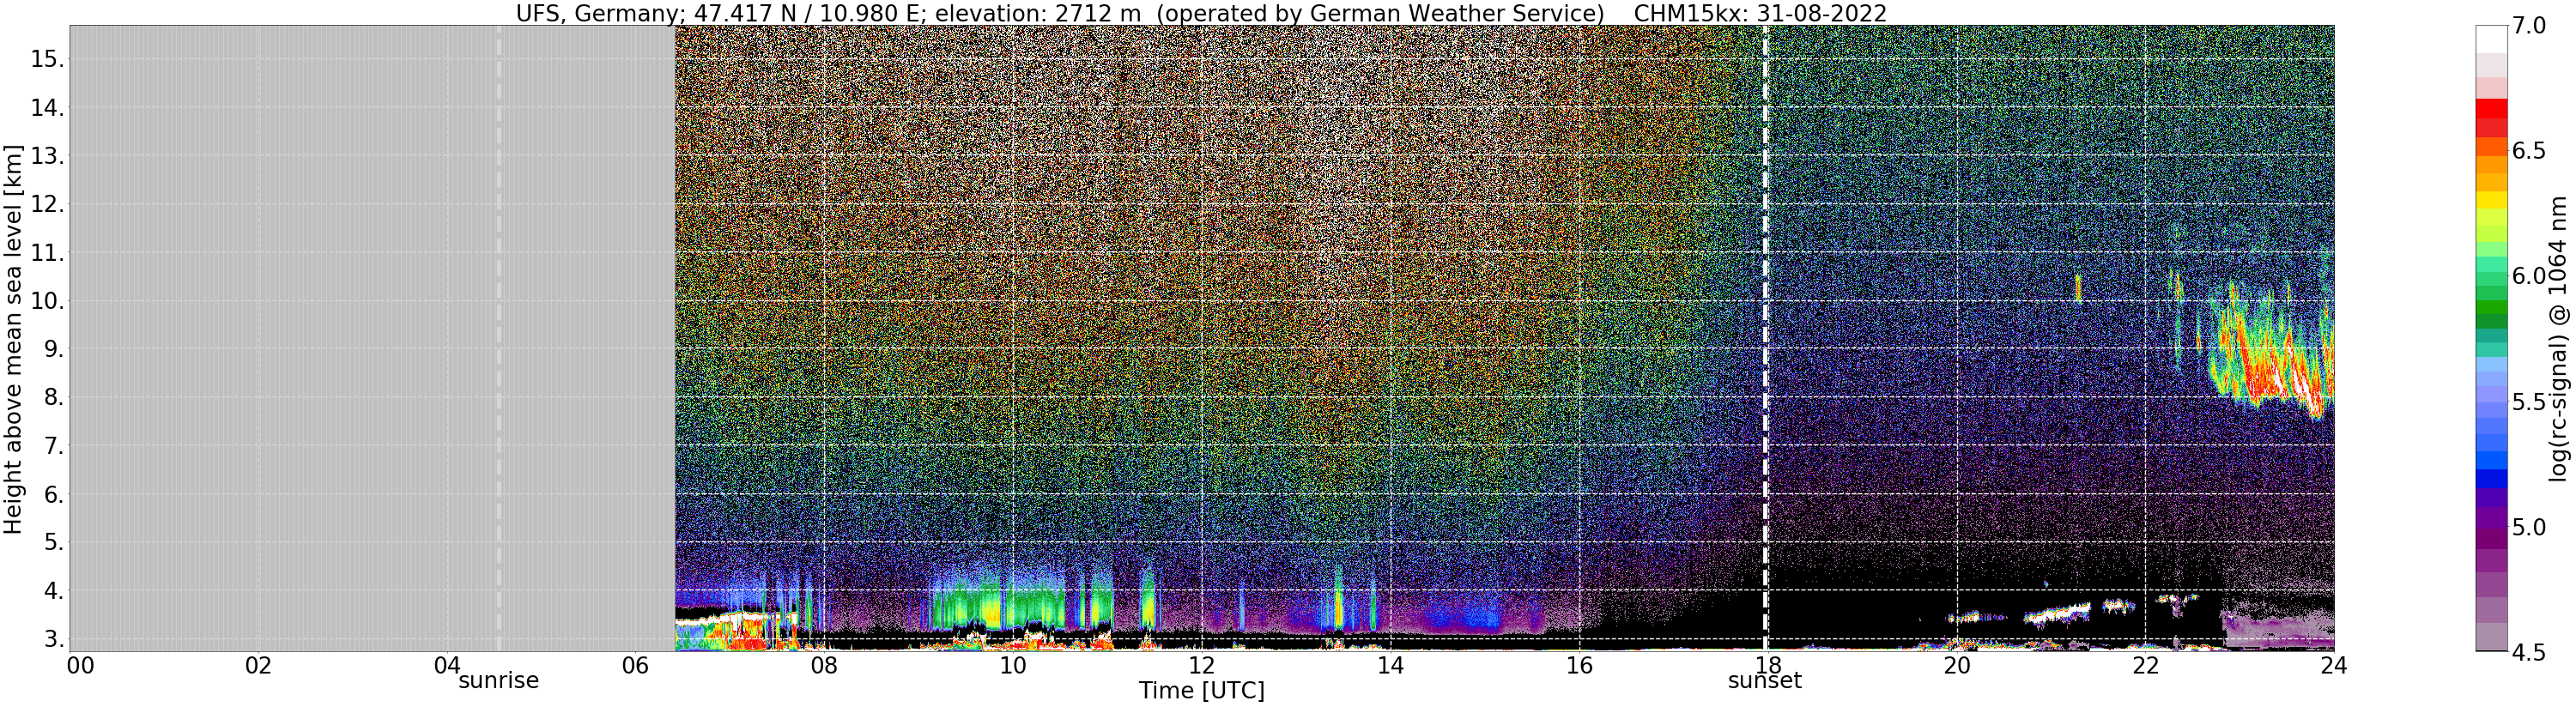2576x707 pixels.
Task: Click the dashed sunset marker line at 18 UTC
Action: [x=1765, y=338]
